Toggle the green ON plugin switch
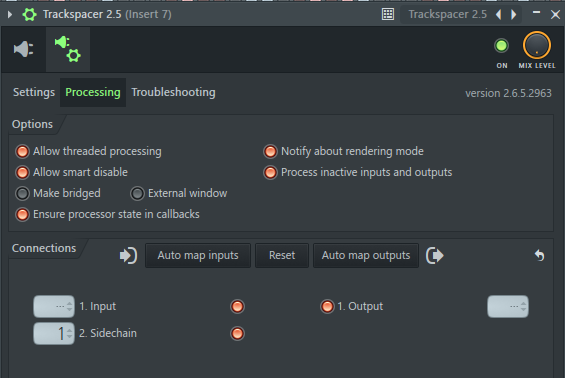Screen dimensions: 565x378 [501, 46]
